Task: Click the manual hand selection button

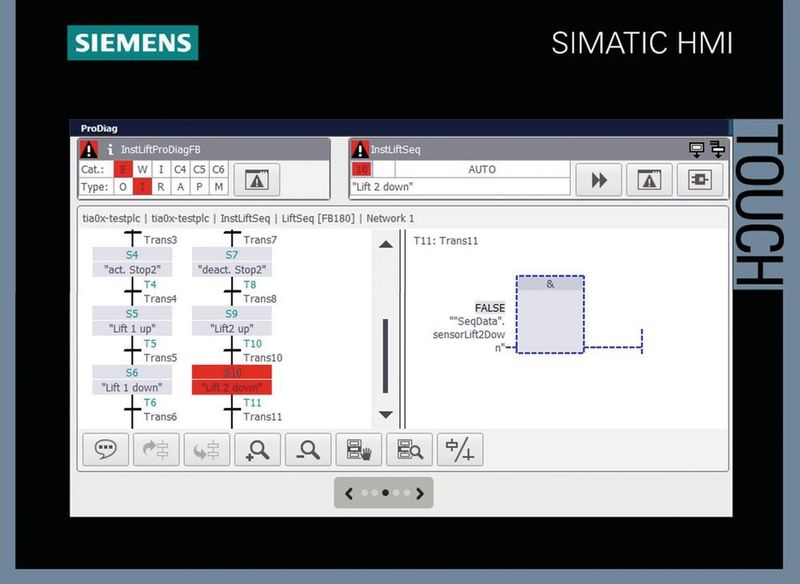Action: (x=359, y=449)
